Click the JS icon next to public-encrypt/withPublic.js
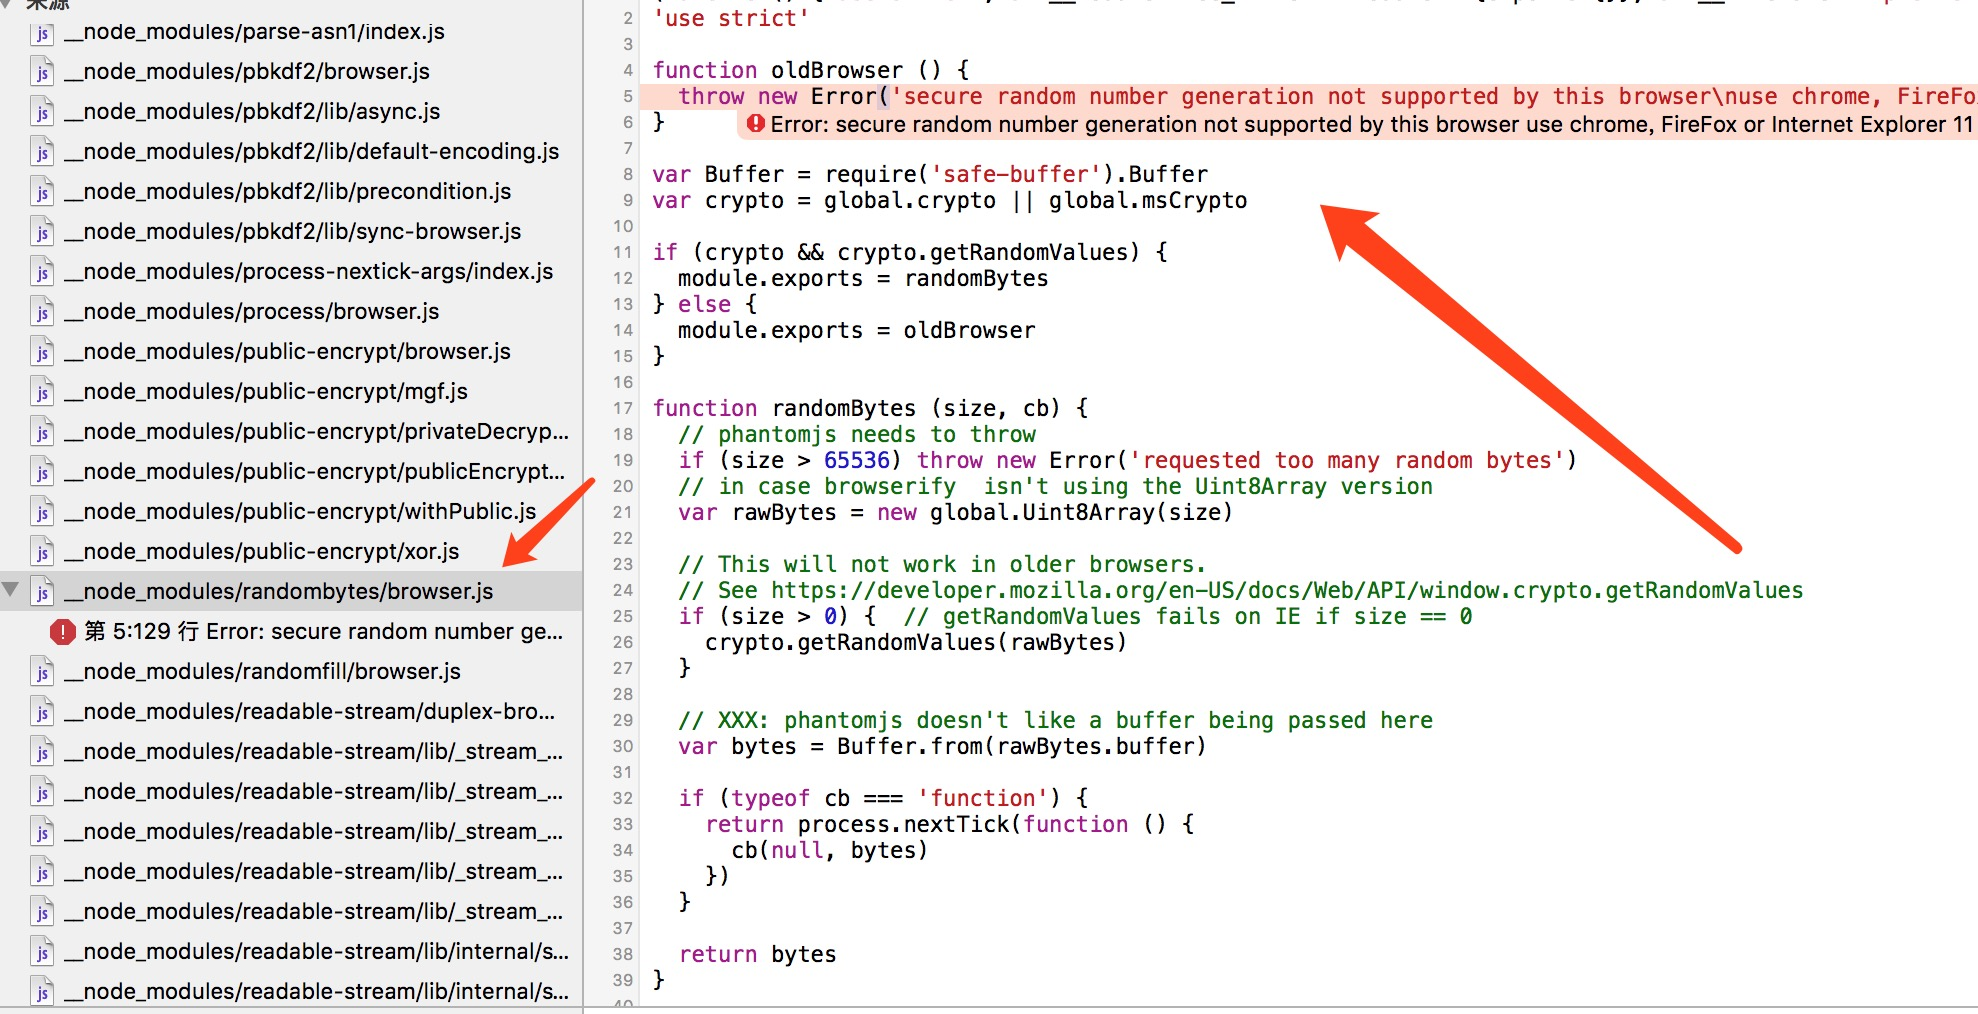This screenshot has height=1014, width=1978. [x=42, y=513]
